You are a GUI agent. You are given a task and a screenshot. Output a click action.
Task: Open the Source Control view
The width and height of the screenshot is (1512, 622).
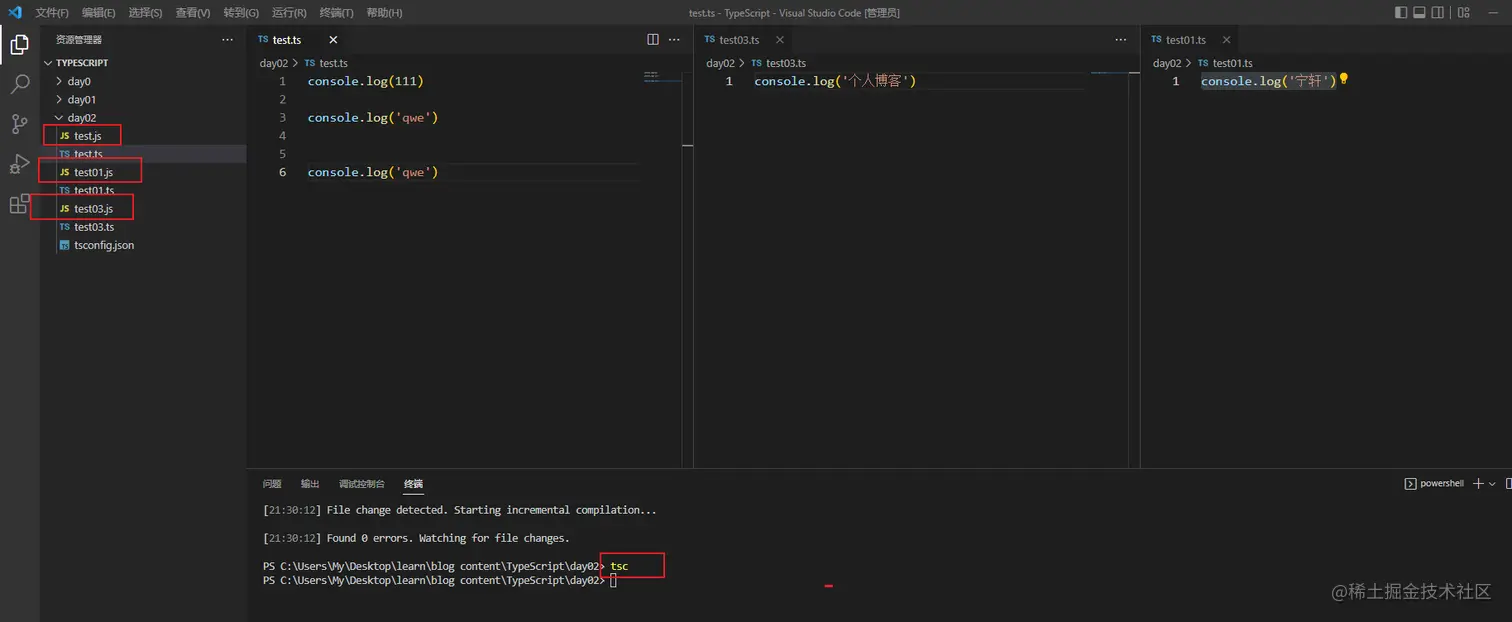point(19,124)
